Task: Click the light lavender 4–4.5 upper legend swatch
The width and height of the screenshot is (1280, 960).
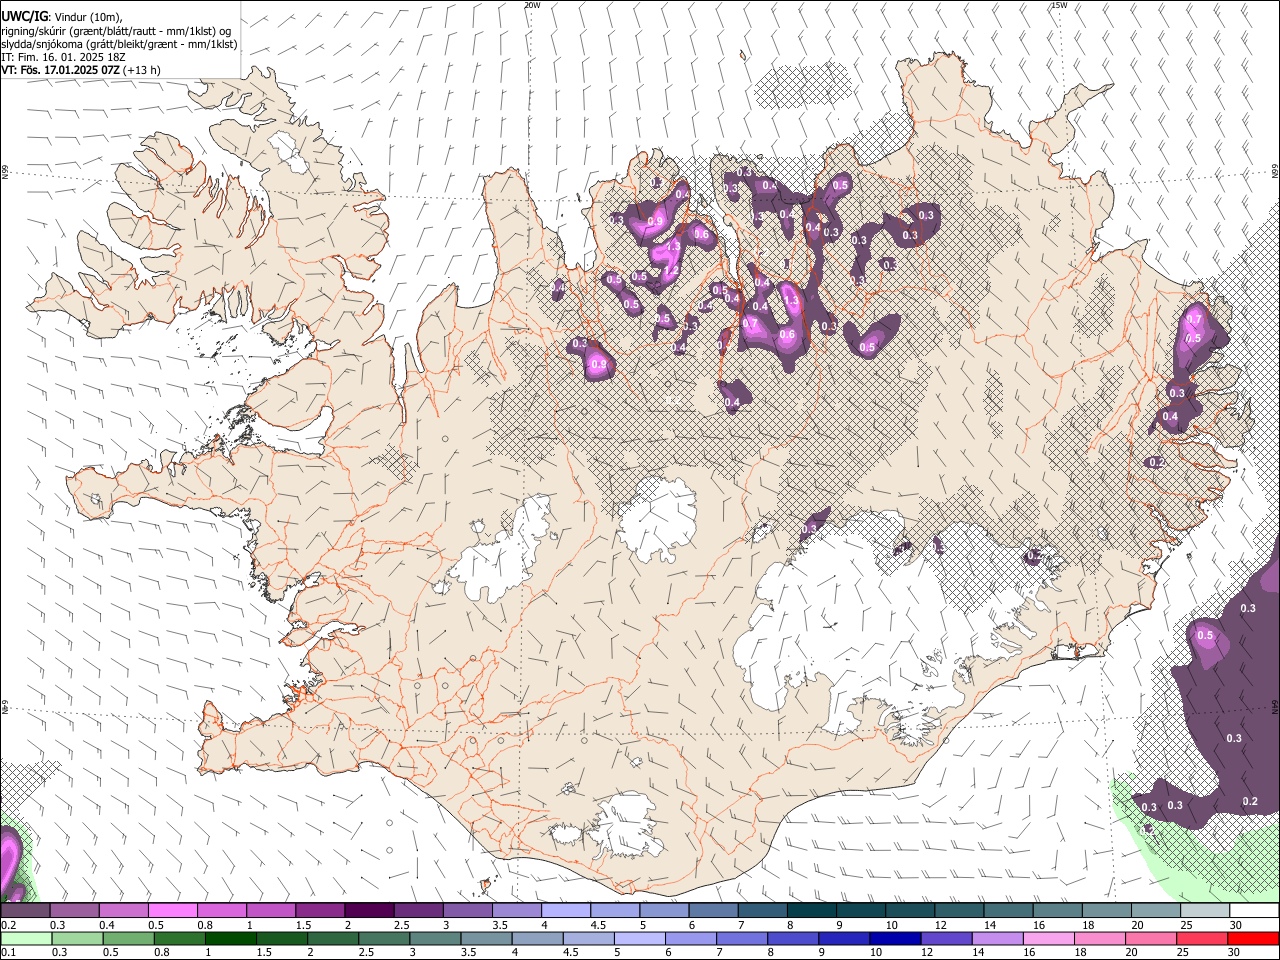Action: coord(565,911)
